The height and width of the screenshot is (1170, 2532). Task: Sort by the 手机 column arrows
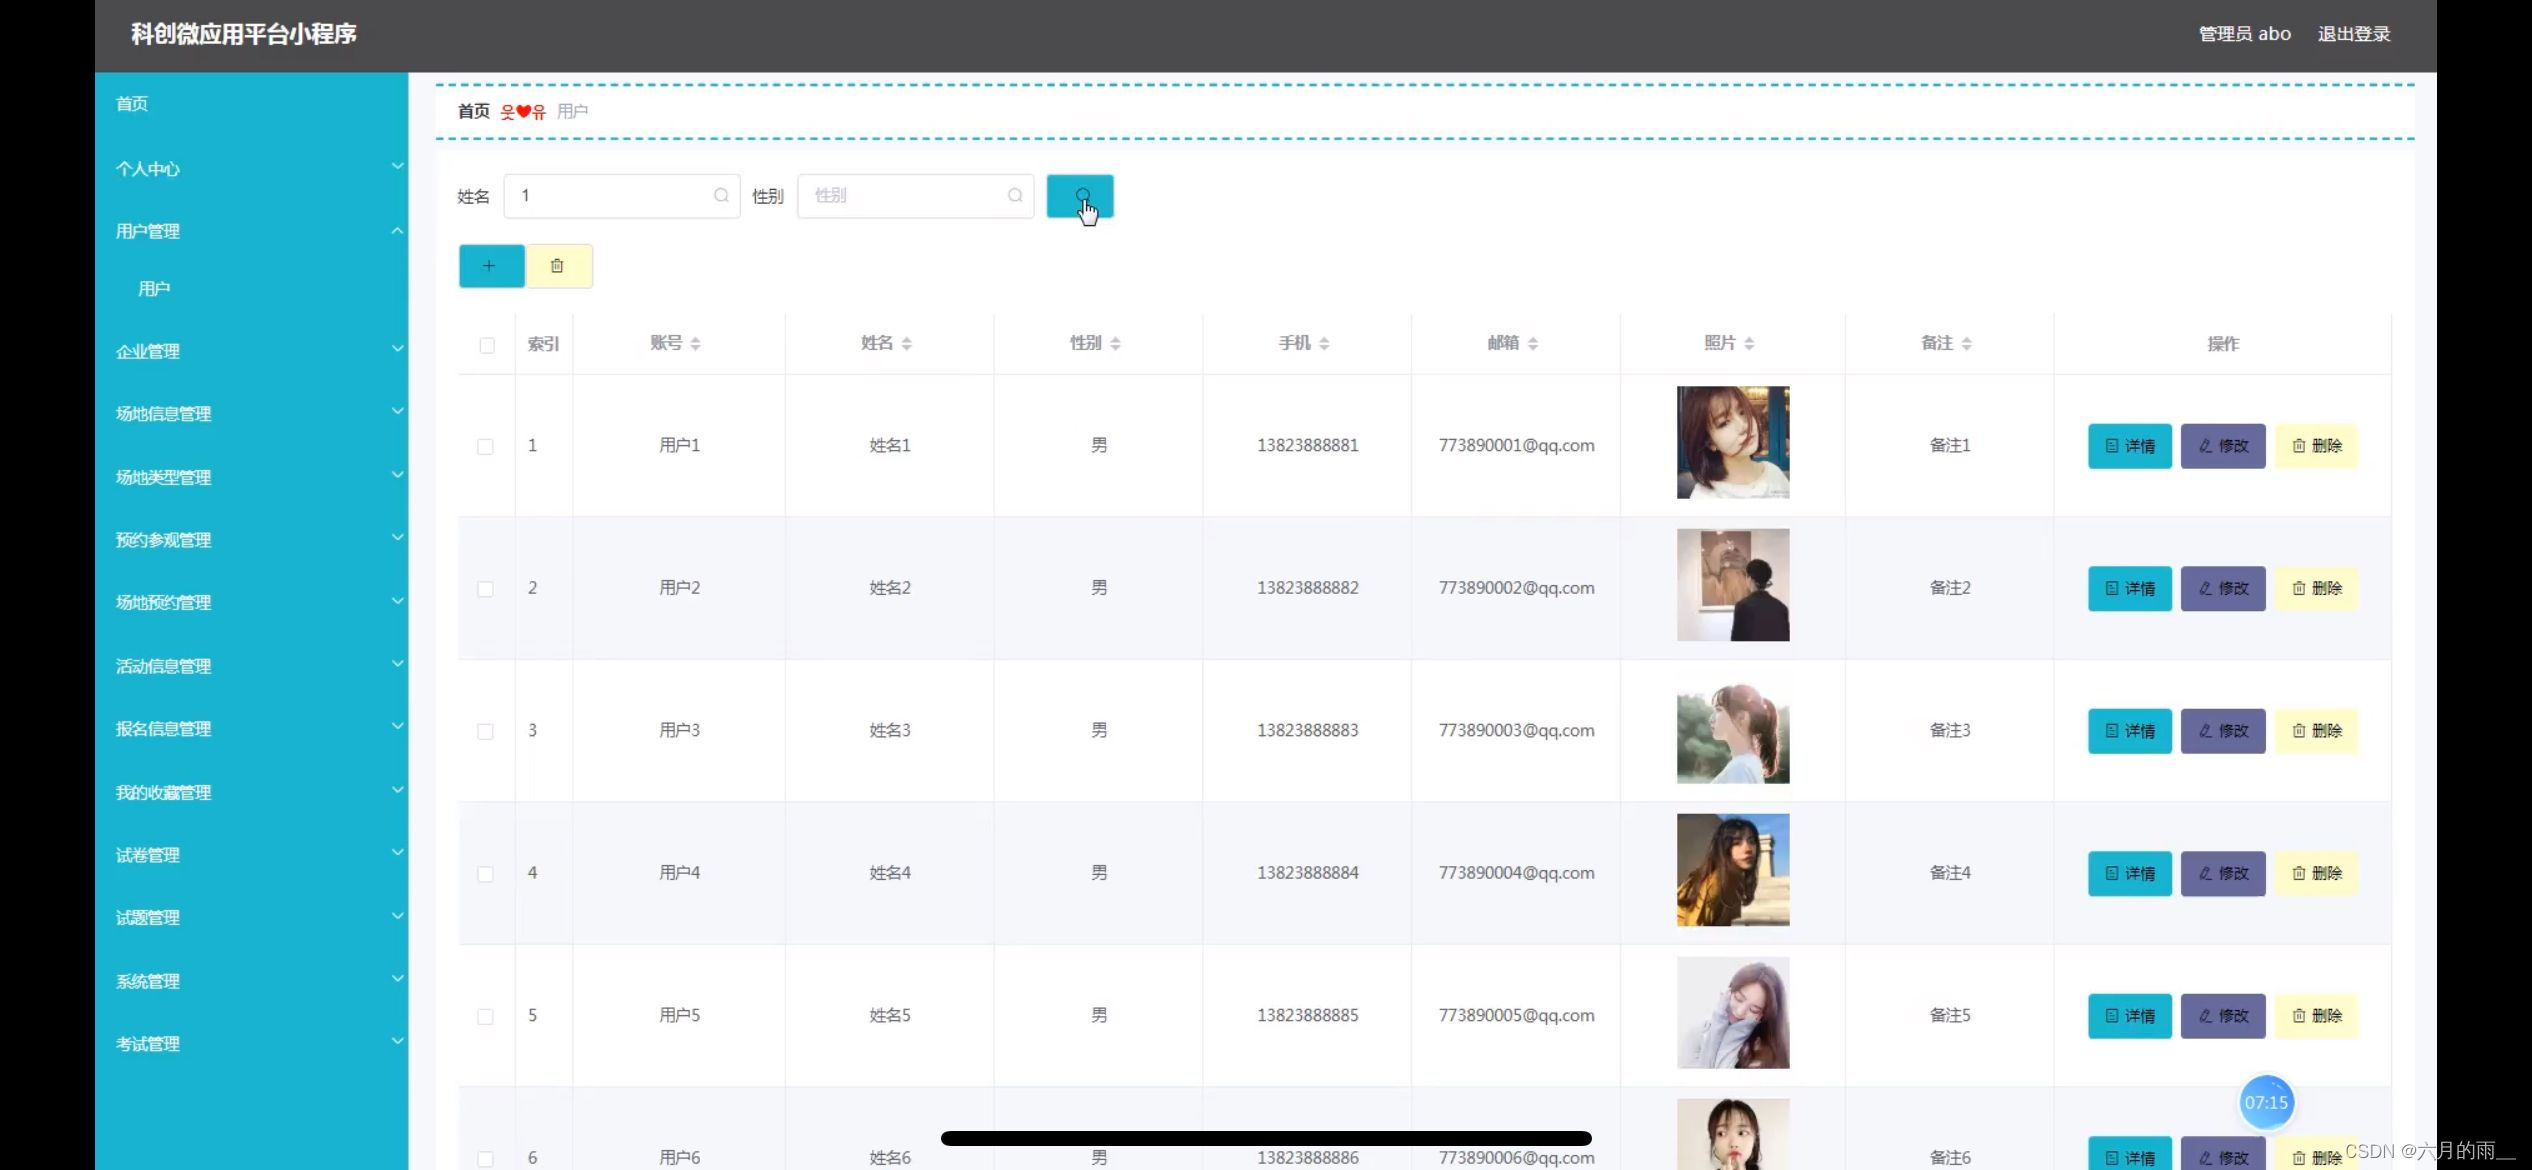pos(1323,343)
